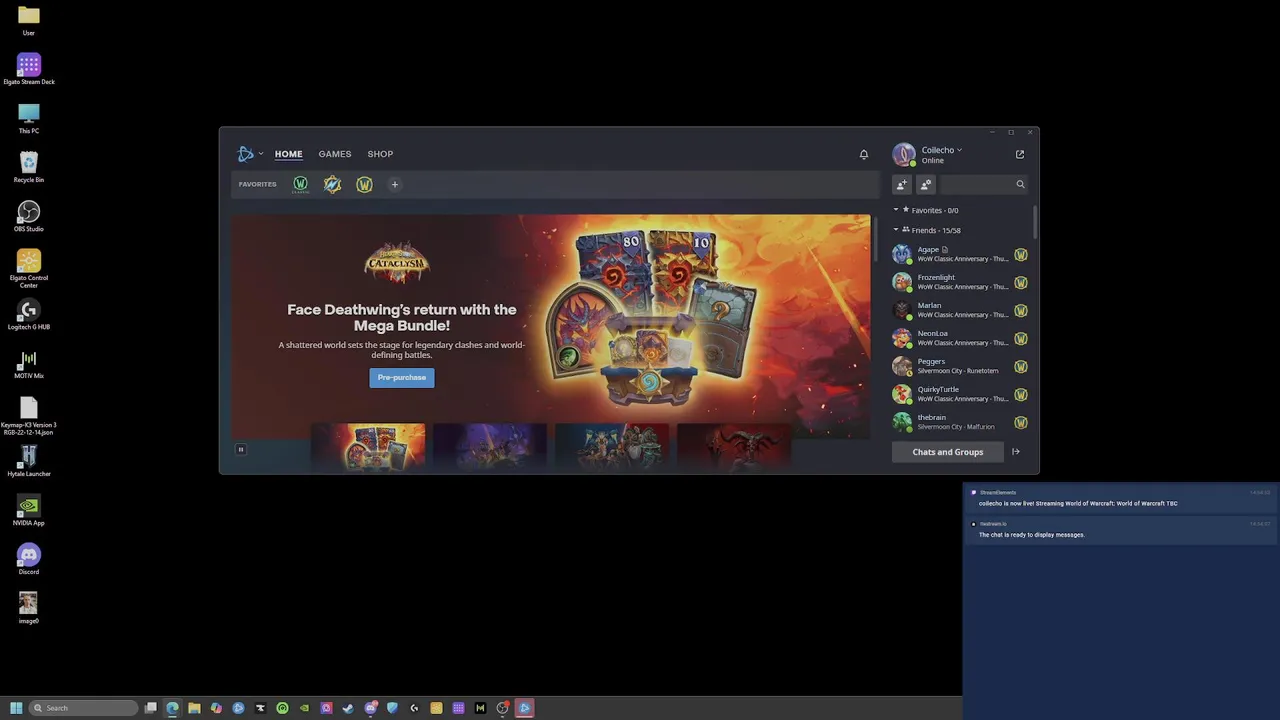1280x720 pixels.
Task: Click WoW game icon beside NeonLoa
Action: (1021, 339)
